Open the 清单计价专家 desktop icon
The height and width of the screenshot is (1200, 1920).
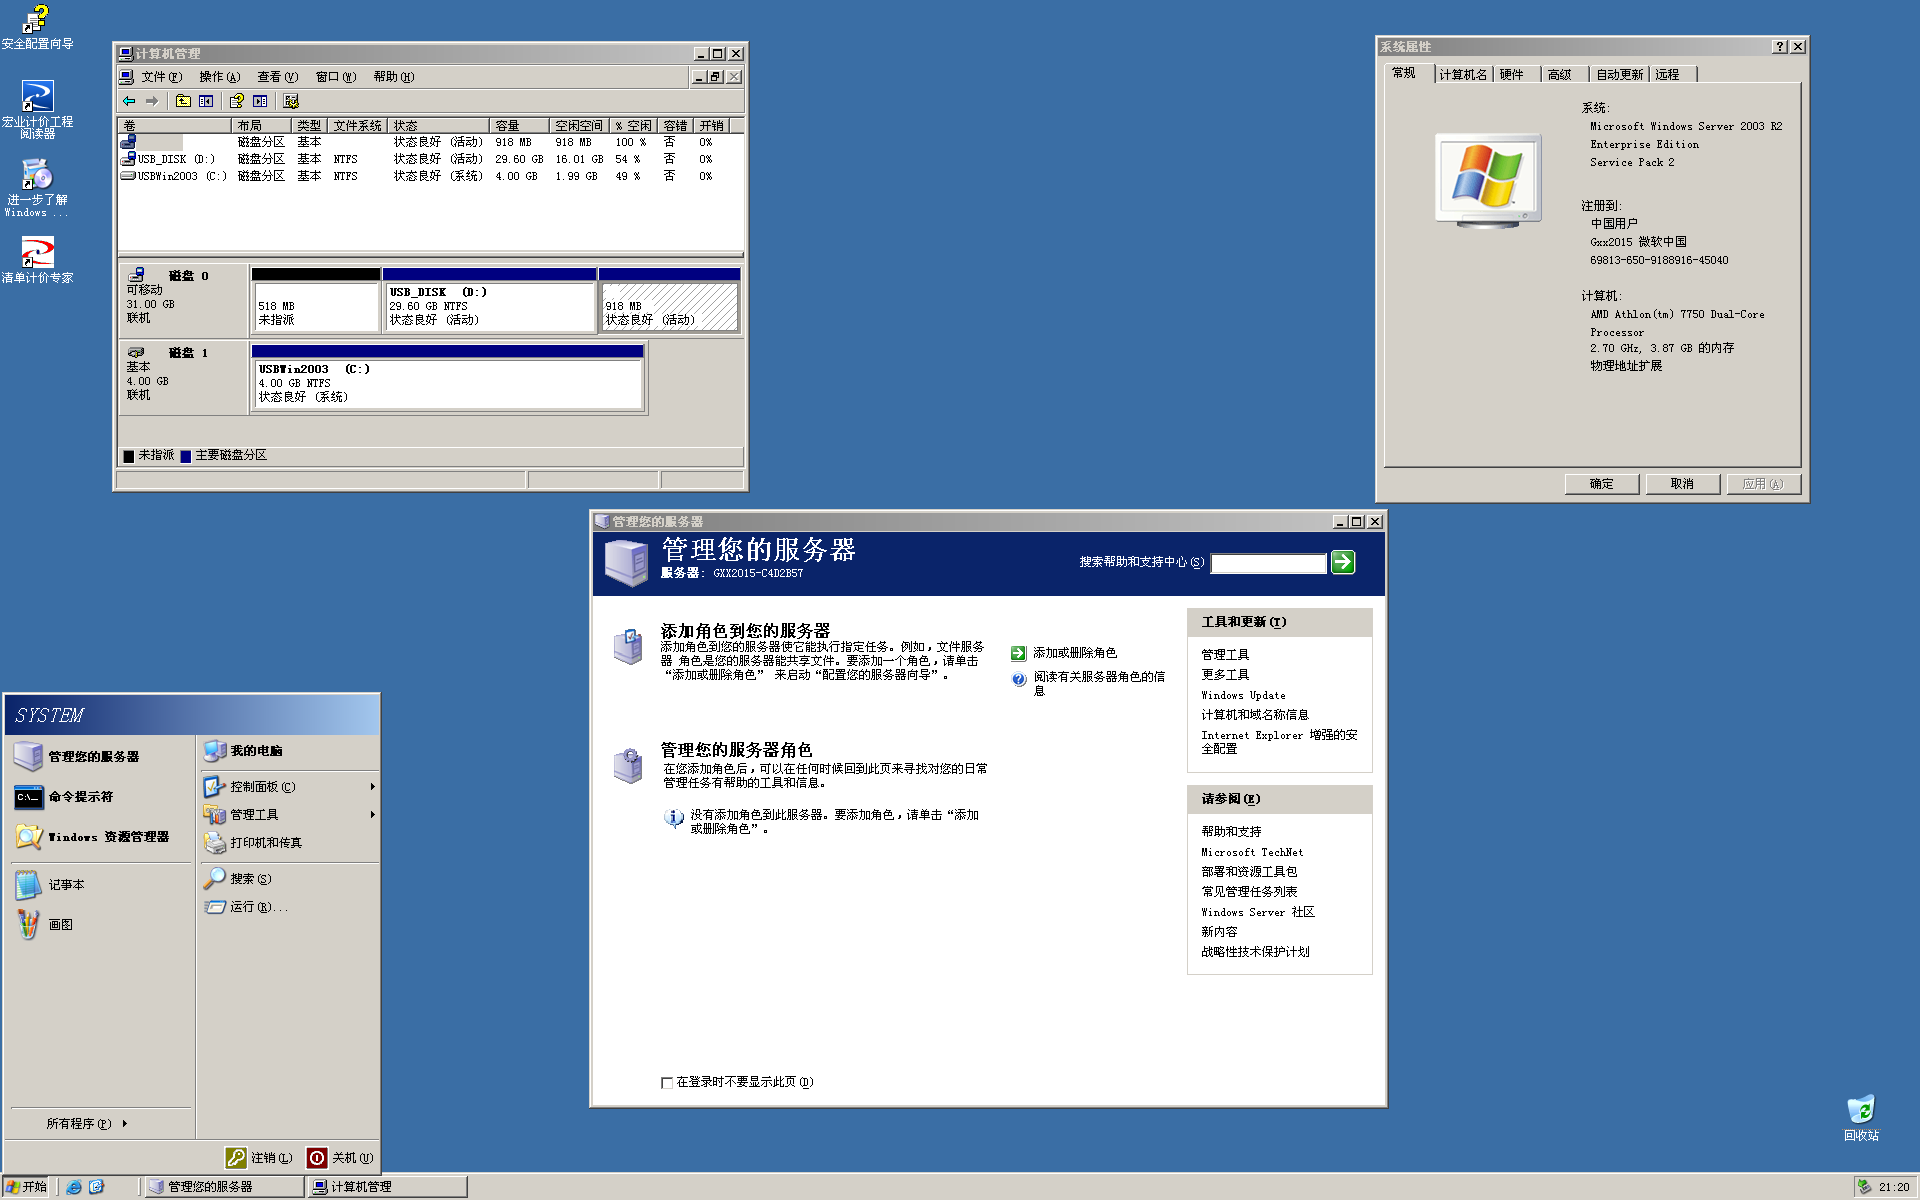tap(37, 260)
